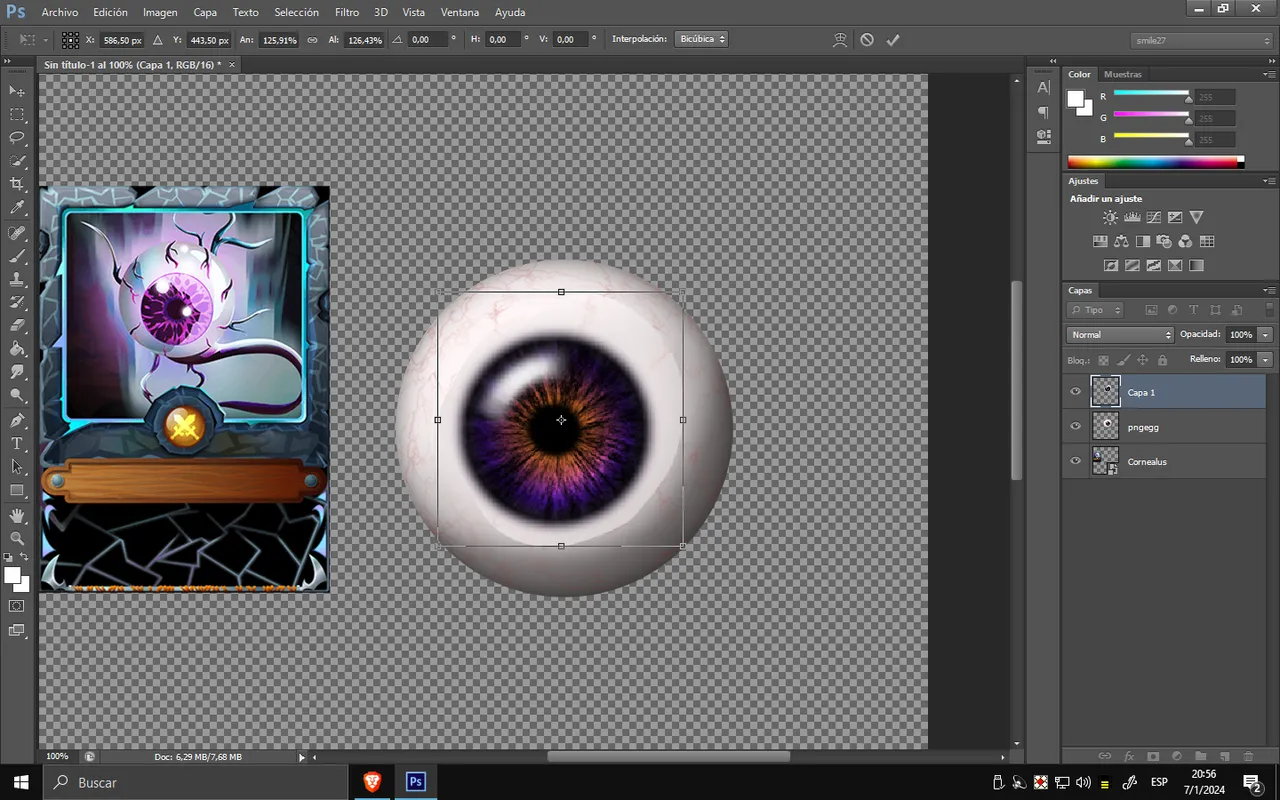This screenshot has height=800, width=1280.
Task: Click the X position input field
Action: coord(122,40)
